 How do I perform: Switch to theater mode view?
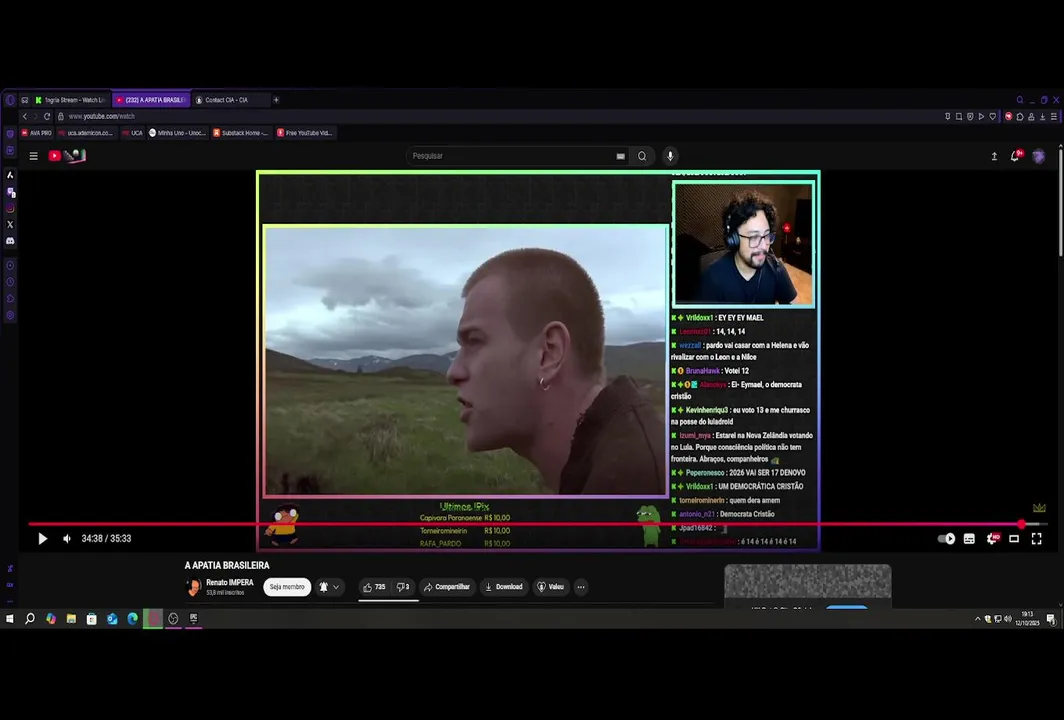tap(1014, 539)
